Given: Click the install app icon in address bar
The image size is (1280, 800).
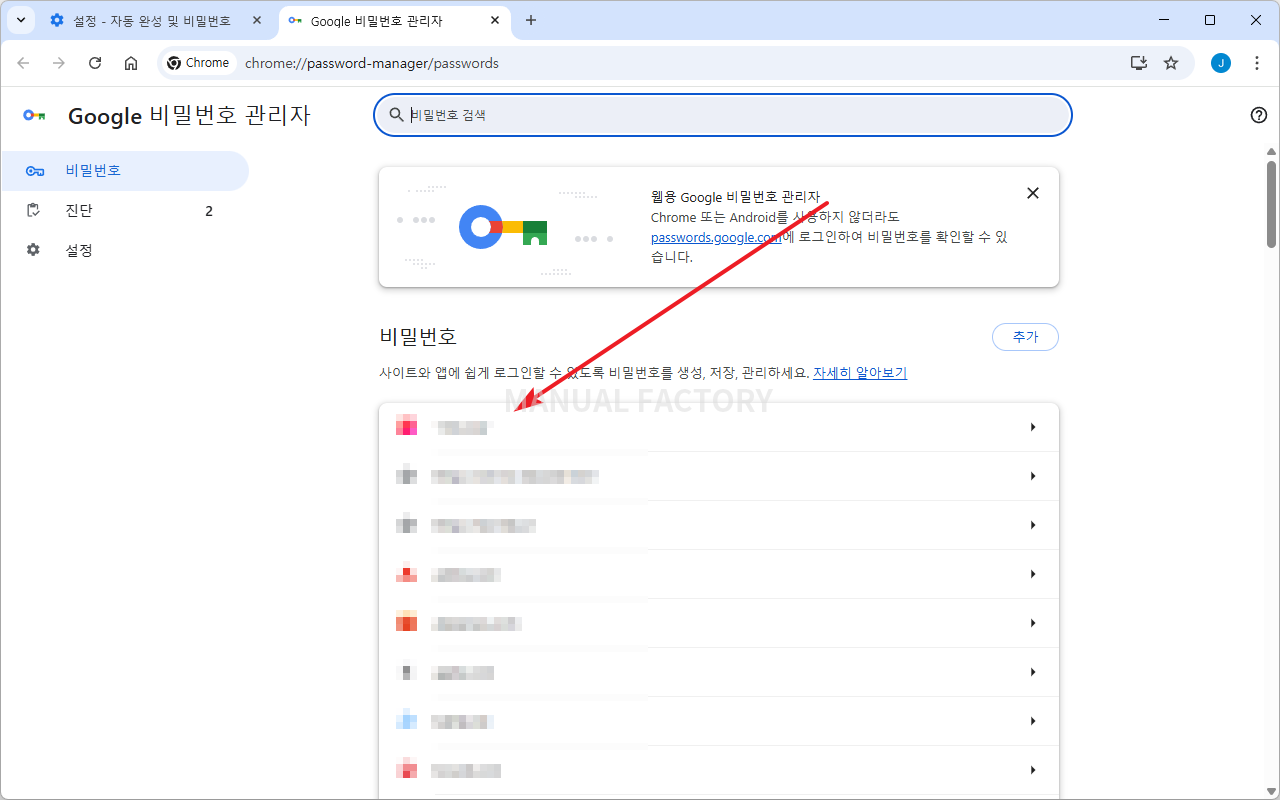Looking at the screenshot, I should pos(1139,63).
